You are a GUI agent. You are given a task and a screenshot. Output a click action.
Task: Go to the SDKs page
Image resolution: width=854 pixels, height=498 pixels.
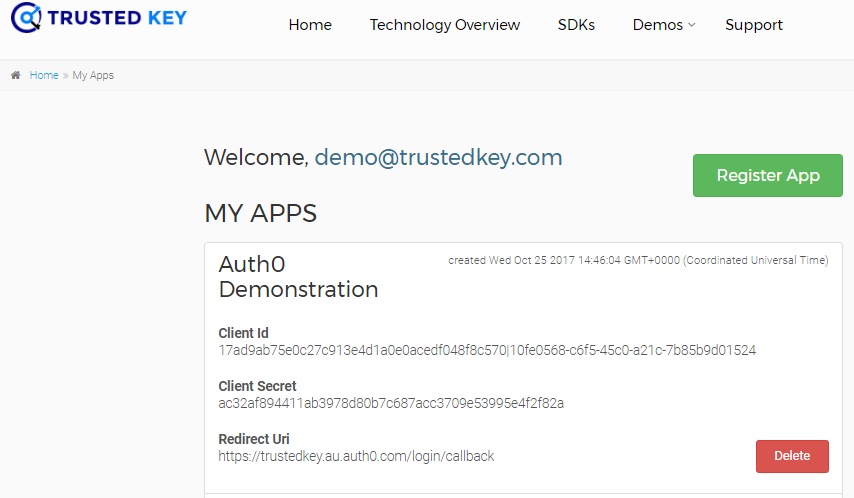(576, 25)
